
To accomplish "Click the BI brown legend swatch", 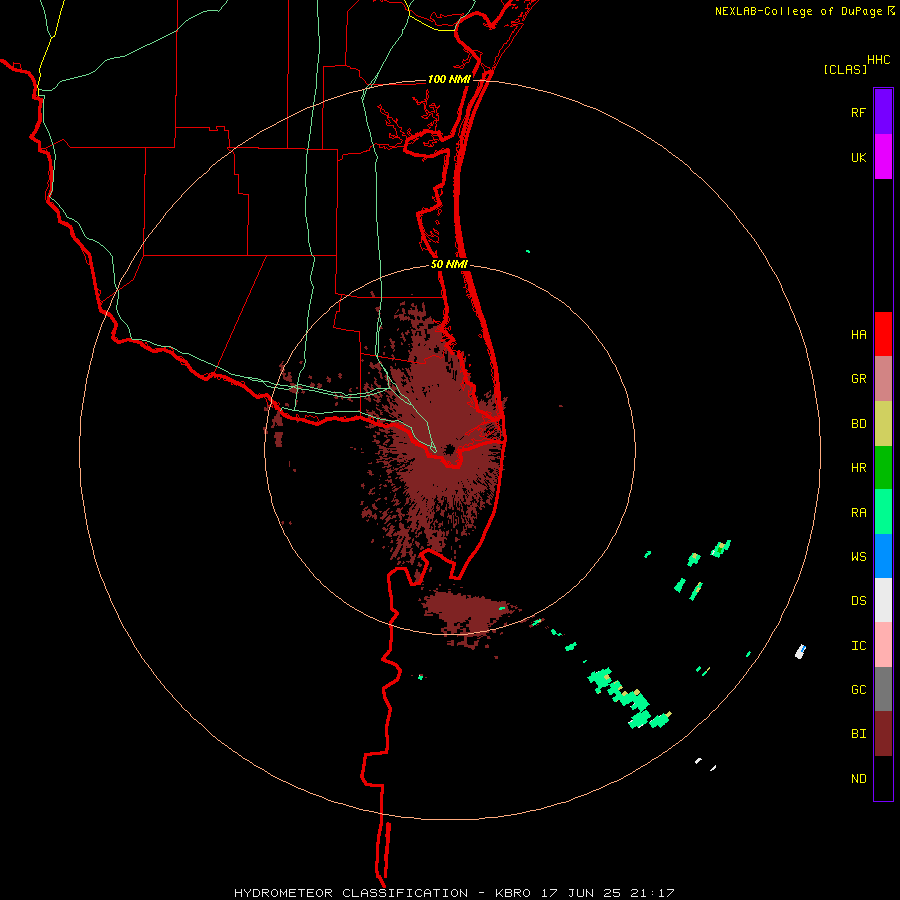I will click(x=883, y=734).
